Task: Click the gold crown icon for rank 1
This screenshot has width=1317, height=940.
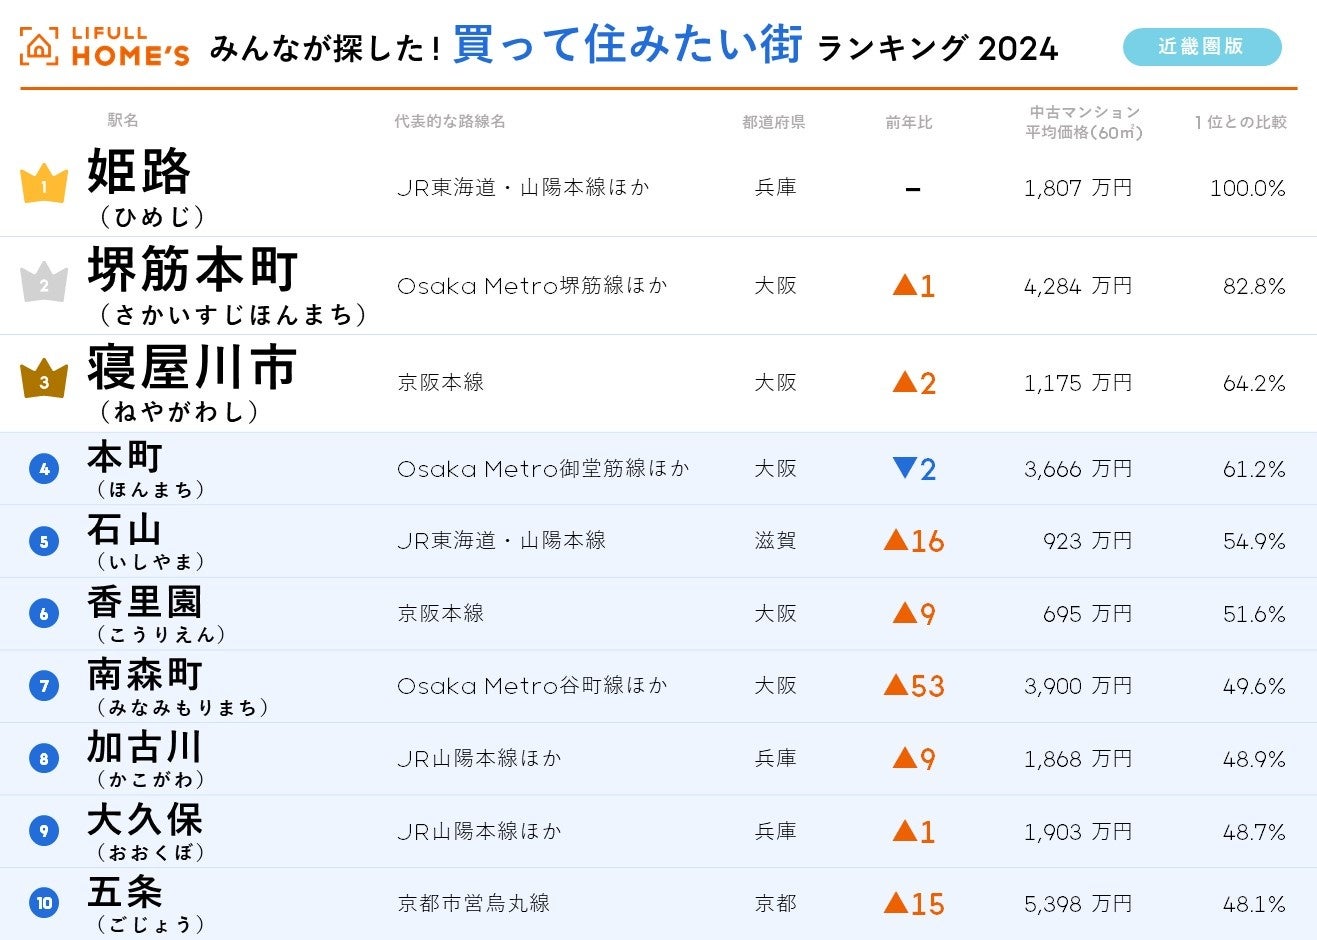Action: click(x=44, y=185)
